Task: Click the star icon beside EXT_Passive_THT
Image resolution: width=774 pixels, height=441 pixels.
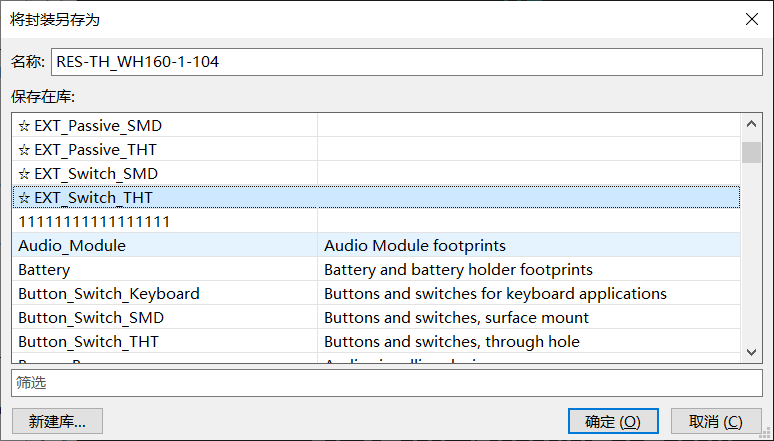Action: coord(24,150)
